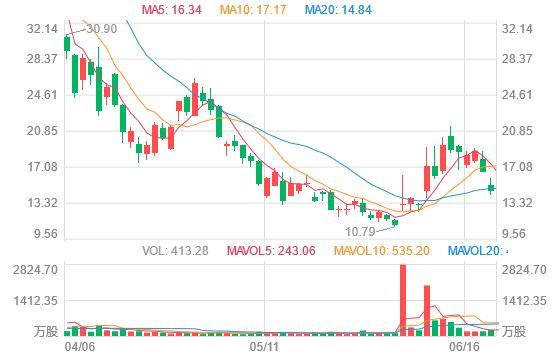Viewport: 560px width, 360px height.
Task: Click the 2824.70 label on the left volume axis
Action: click(35, 270)
